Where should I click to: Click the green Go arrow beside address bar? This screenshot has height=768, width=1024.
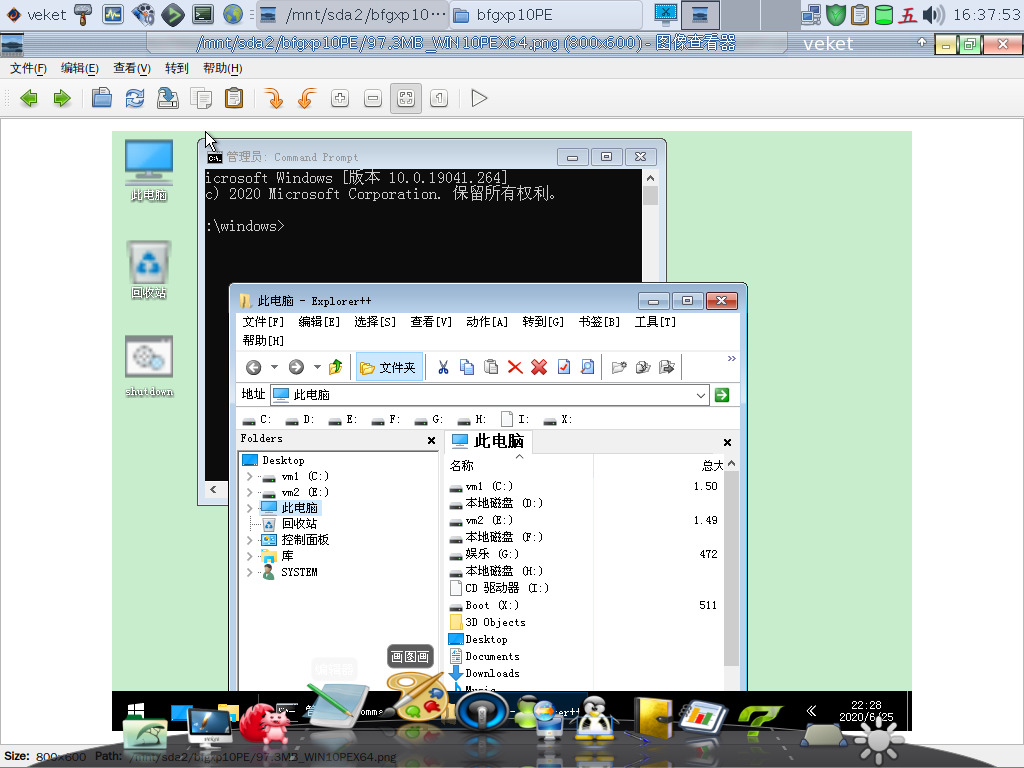pos(722,395)
